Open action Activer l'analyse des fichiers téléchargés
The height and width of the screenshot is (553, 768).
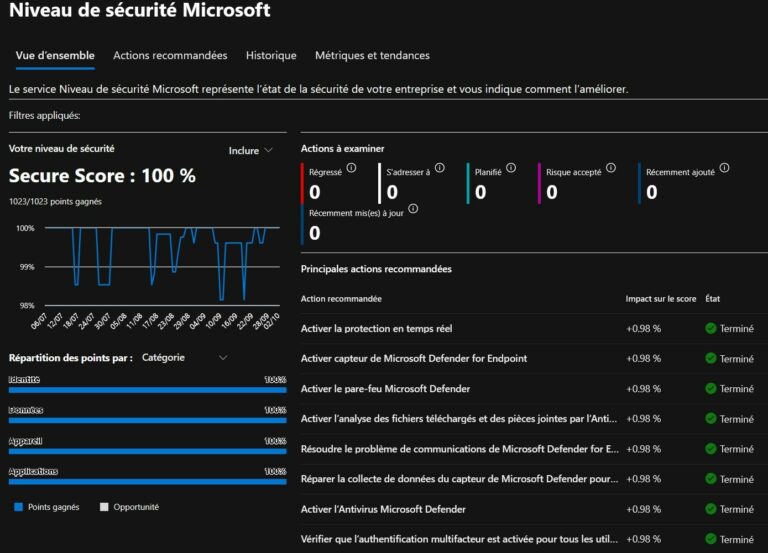[x=459, y=419]
